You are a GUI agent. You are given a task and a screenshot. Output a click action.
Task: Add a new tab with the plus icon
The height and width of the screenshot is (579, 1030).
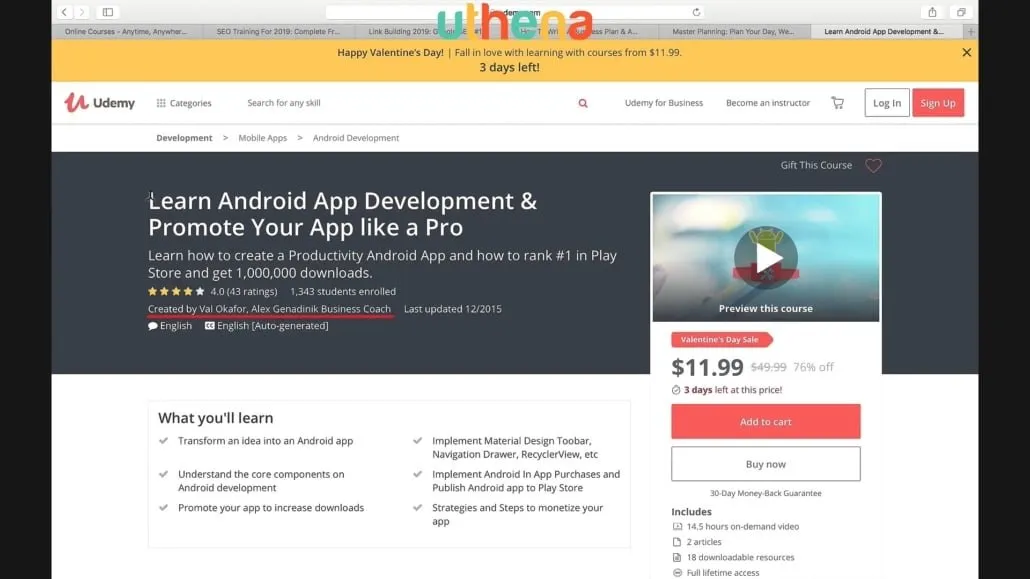tap(971, 31)
